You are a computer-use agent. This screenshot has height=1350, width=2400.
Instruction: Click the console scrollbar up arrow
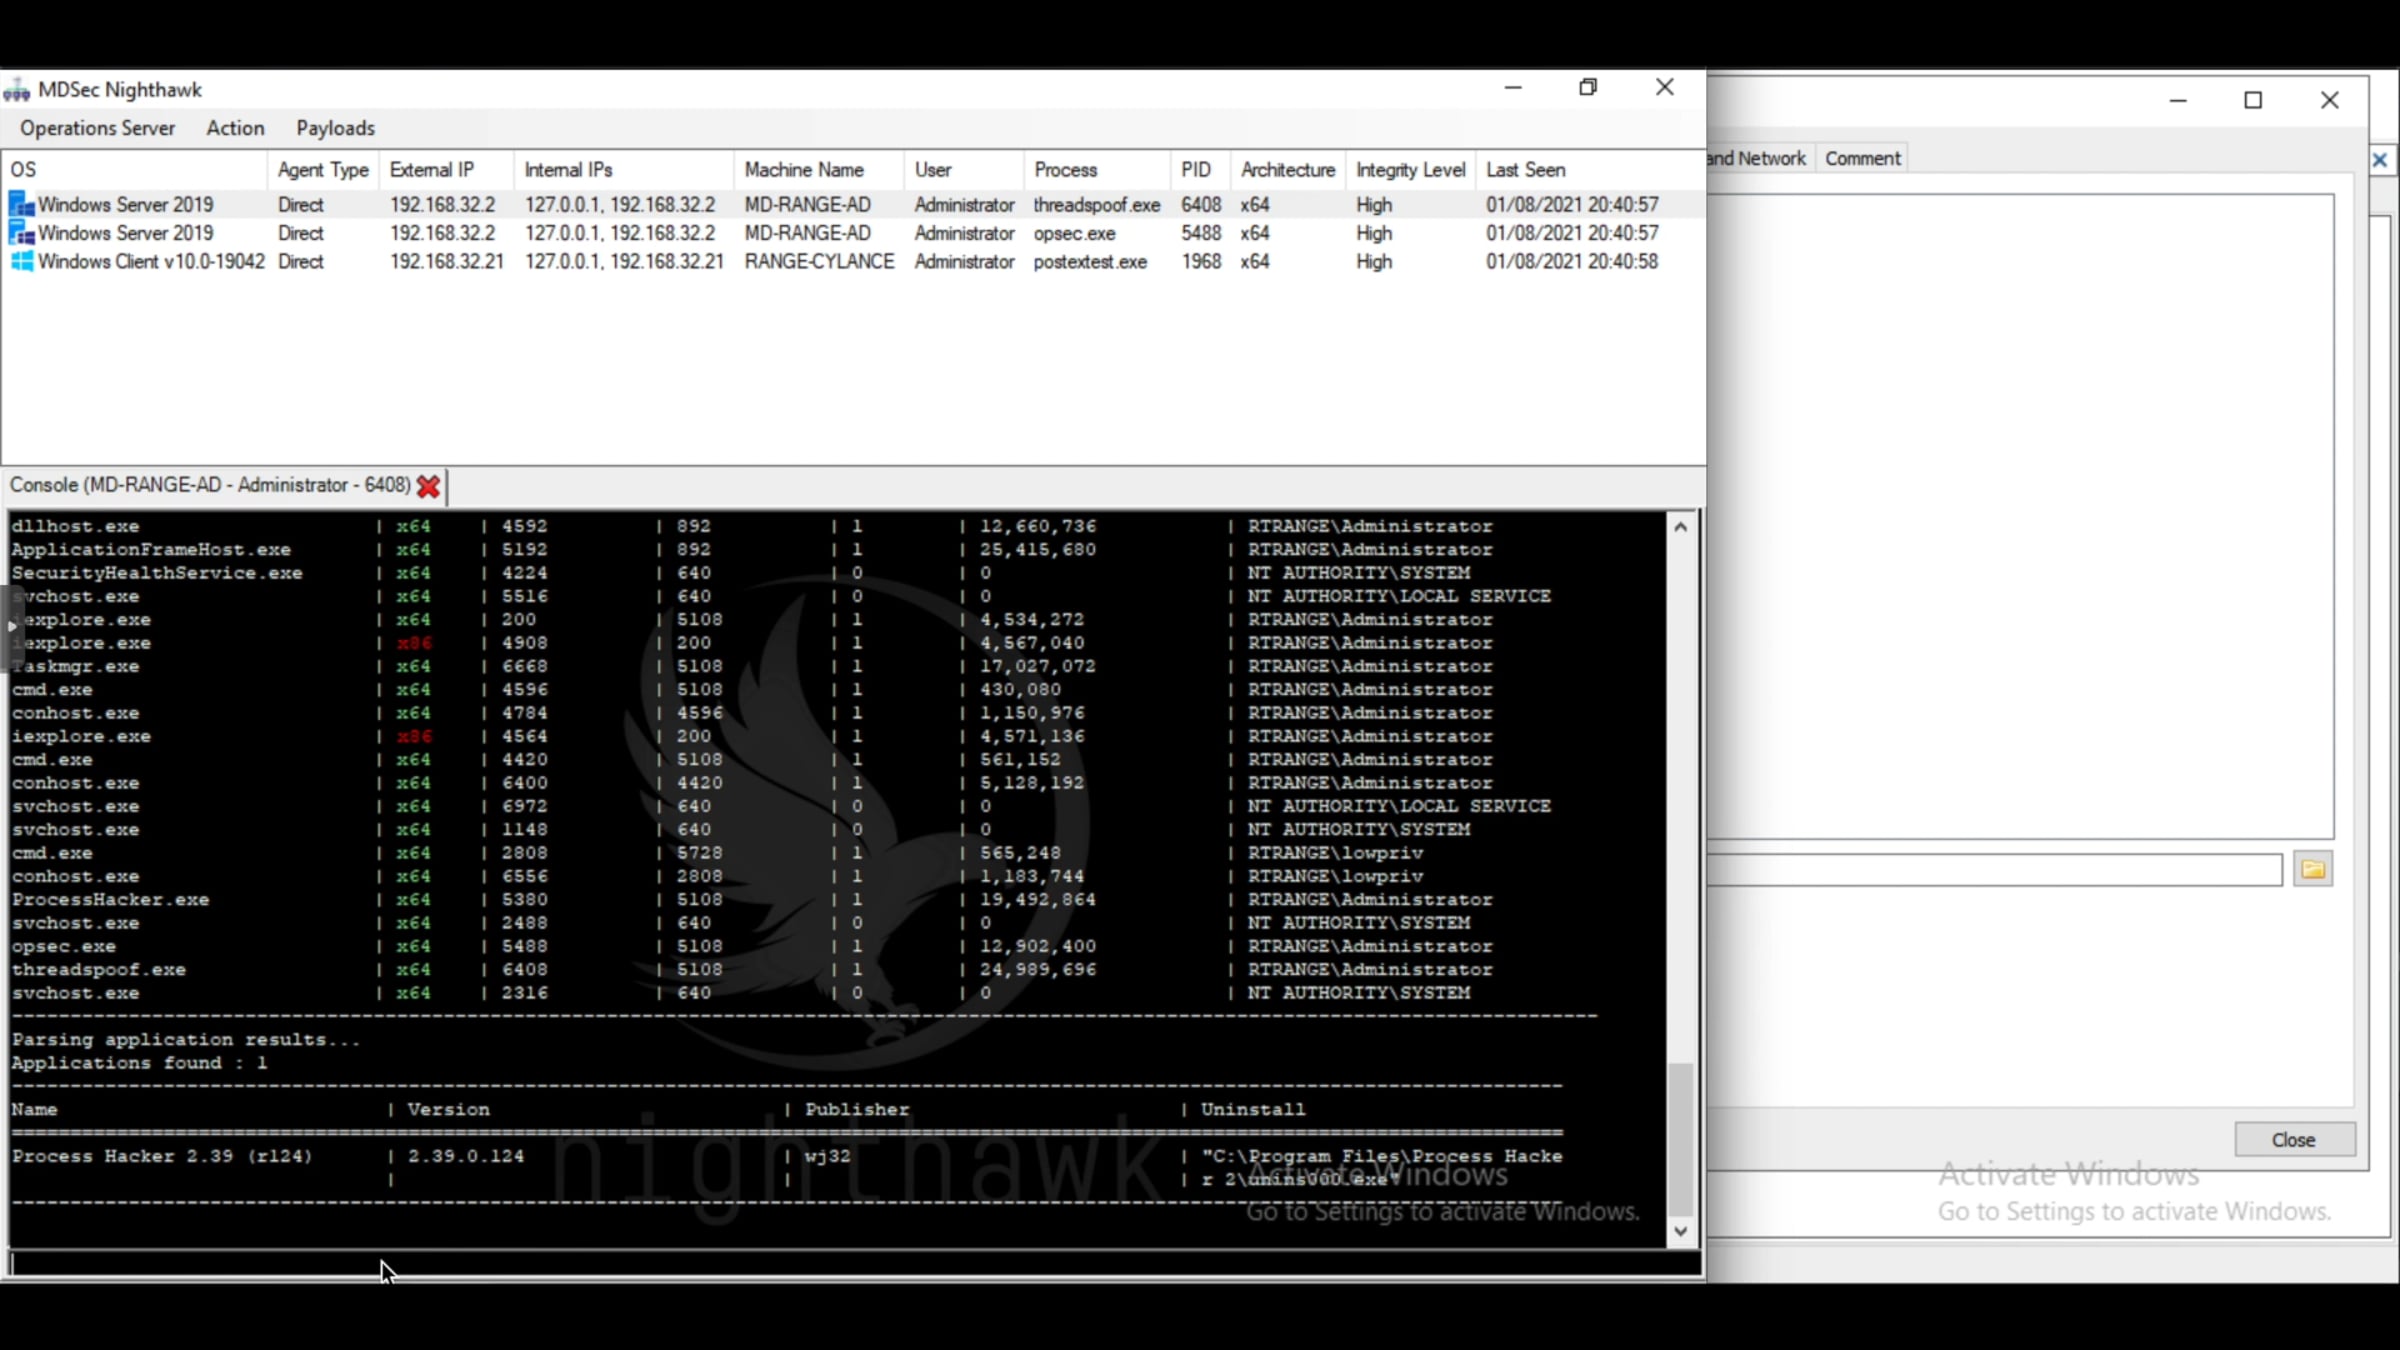pyautogui.click(x=1680, y=527)
